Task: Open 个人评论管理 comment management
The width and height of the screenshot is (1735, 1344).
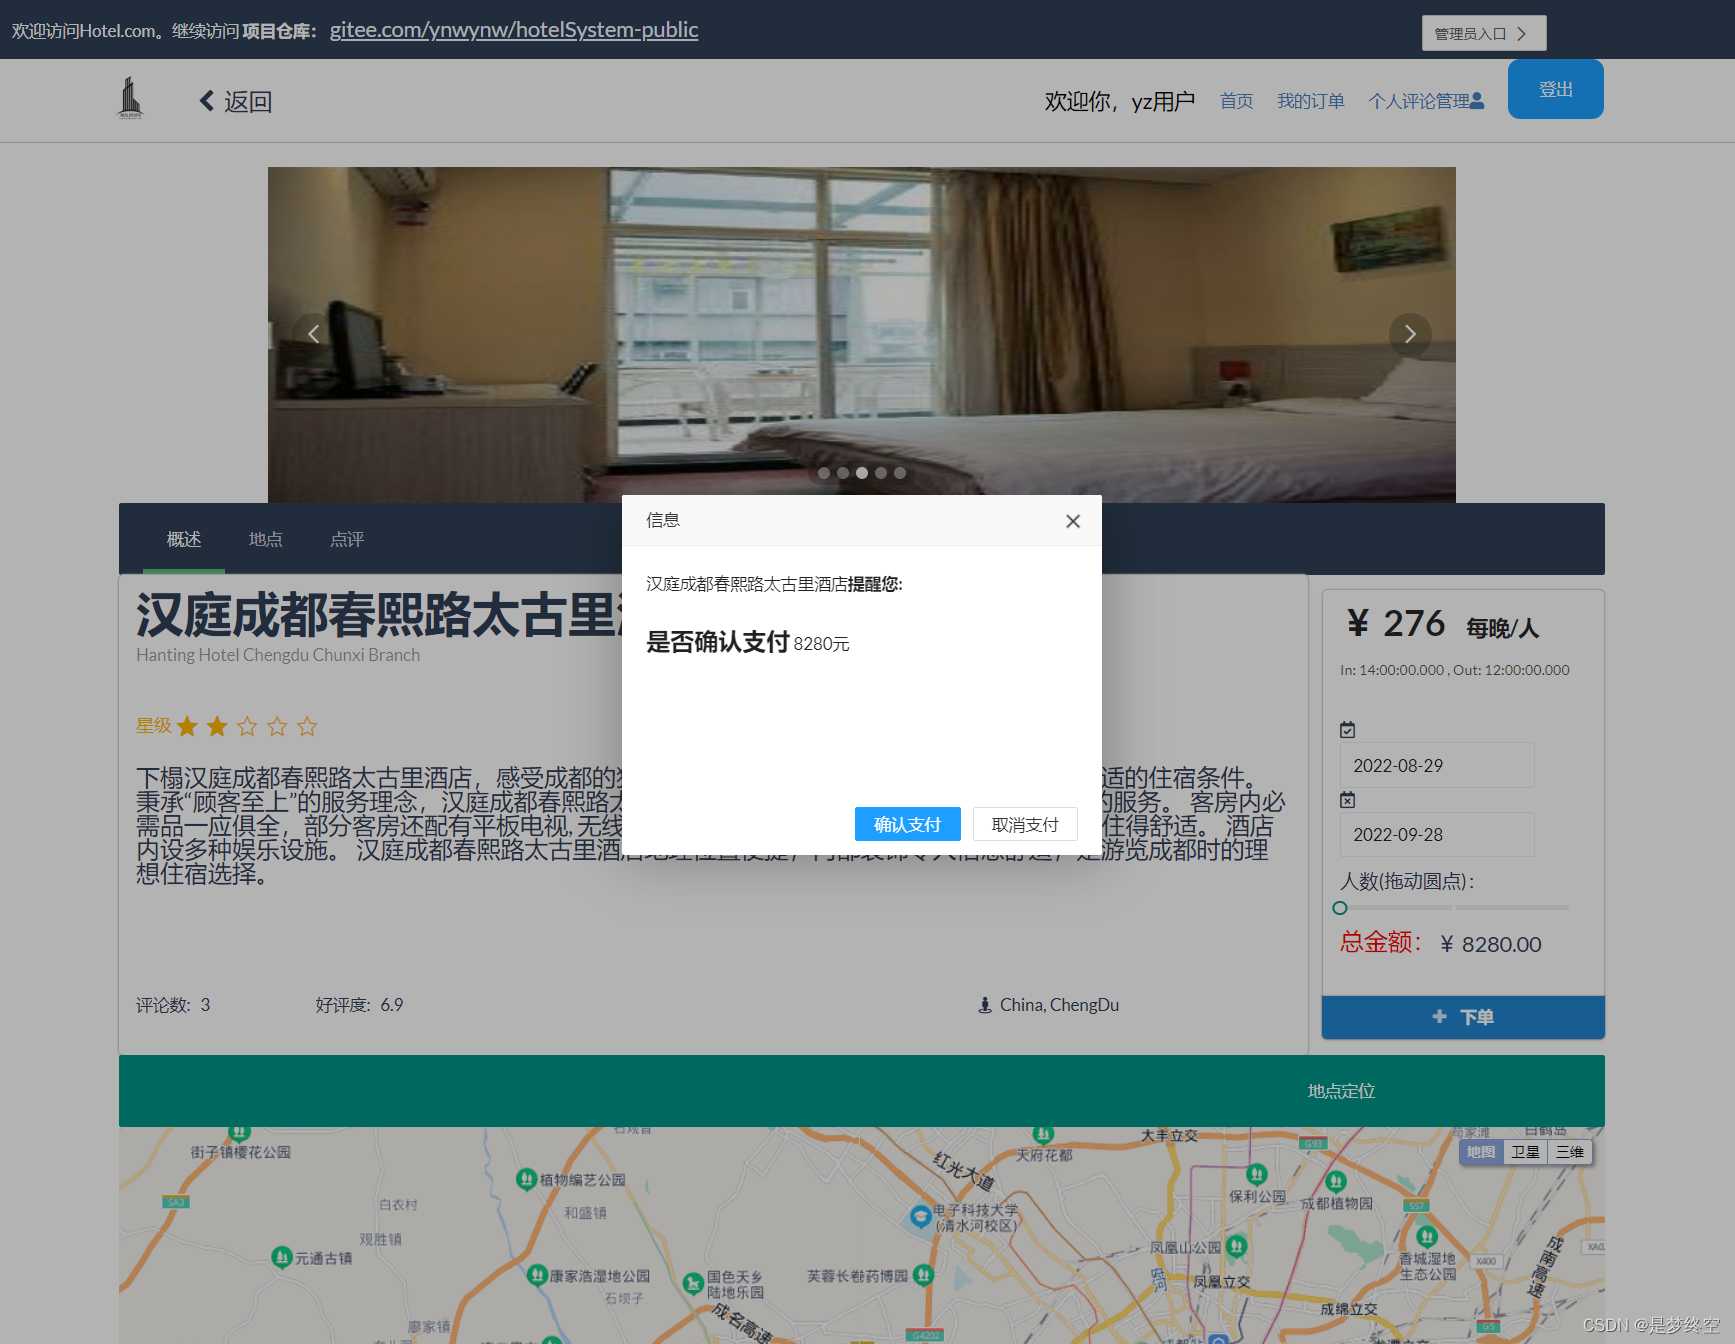Action: tap(1426, 101)
